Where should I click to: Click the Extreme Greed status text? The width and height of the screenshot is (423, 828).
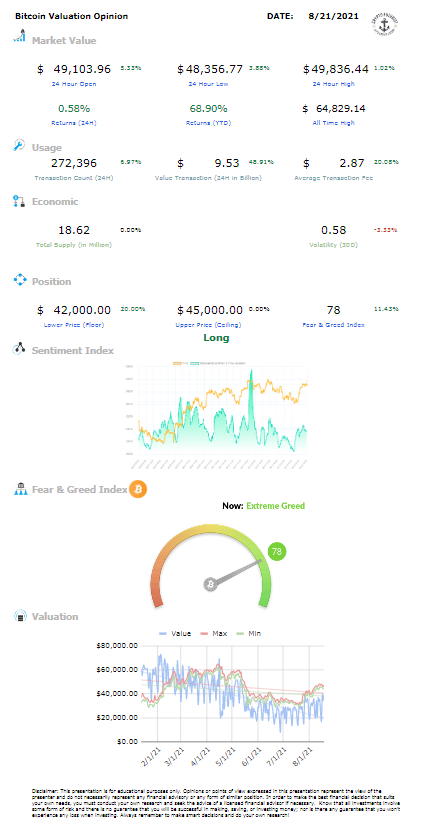point(276,505)
